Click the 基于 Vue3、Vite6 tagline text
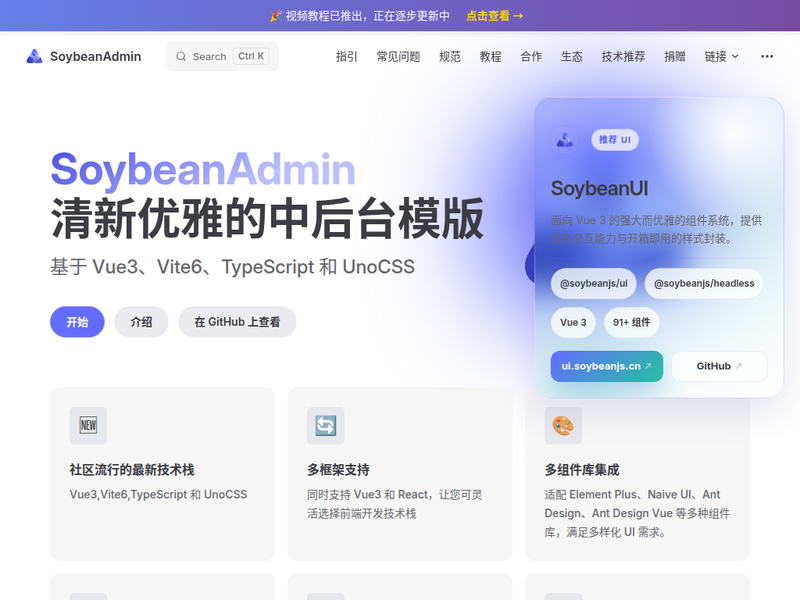This screenshot has height=600, width=800. pos(233,267)
